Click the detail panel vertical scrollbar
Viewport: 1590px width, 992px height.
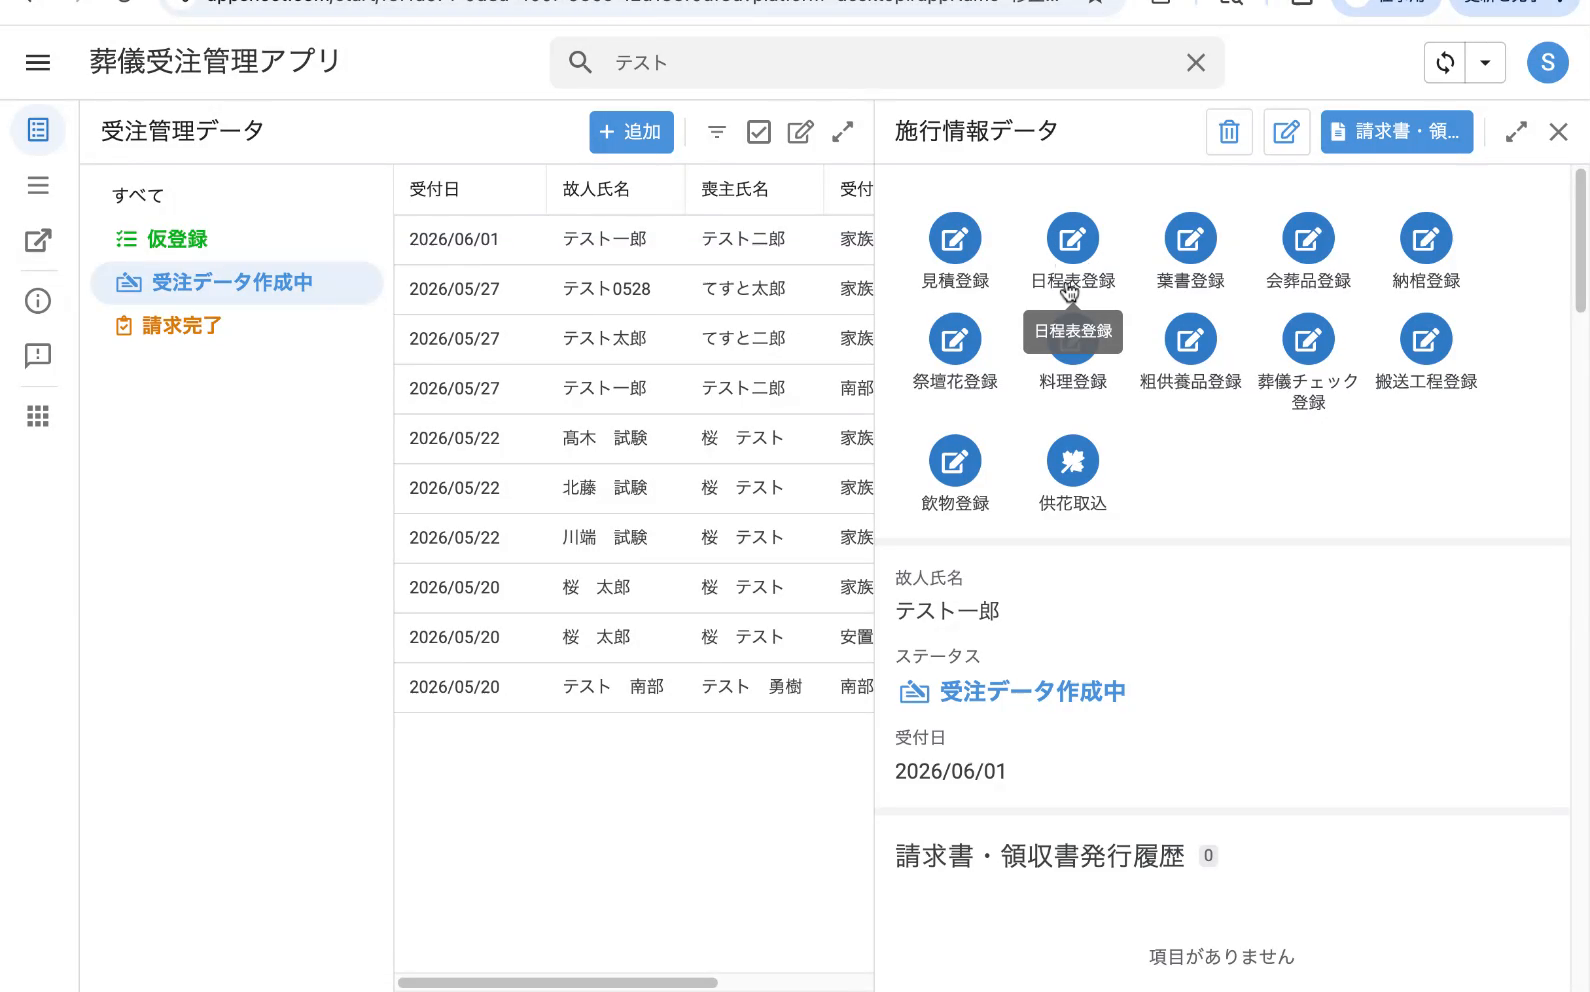[1580, 240]
